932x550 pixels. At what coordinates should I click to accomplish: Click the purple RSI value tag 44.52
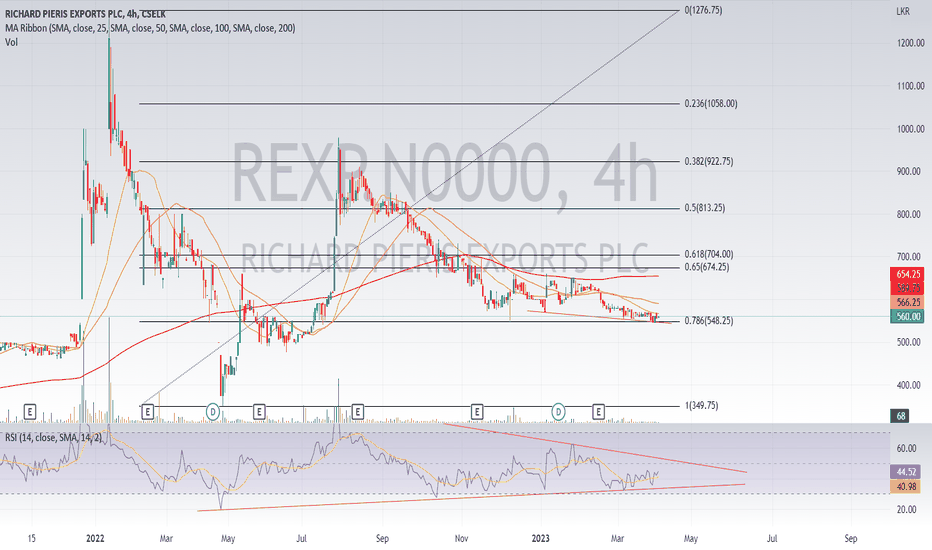(x=905, y=472)
